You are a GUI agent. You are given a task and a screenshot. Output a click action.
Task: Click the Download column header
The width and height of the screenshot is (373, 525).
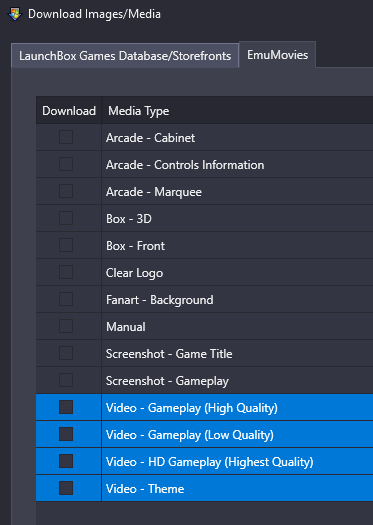tap(69, 110)
